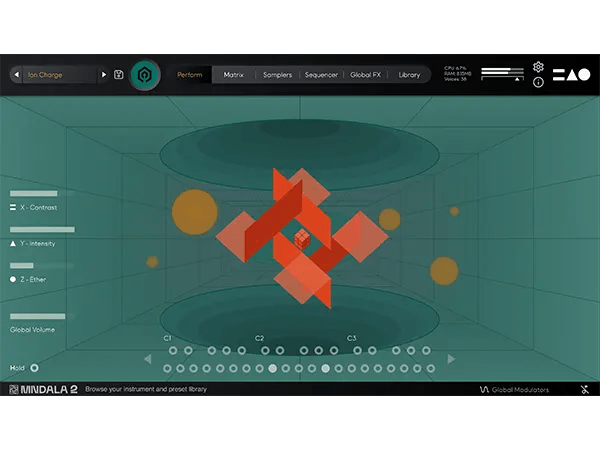Click the first filled key in lower row
The height and width of the screenshot is (450, 600).
tap(272, 368)
